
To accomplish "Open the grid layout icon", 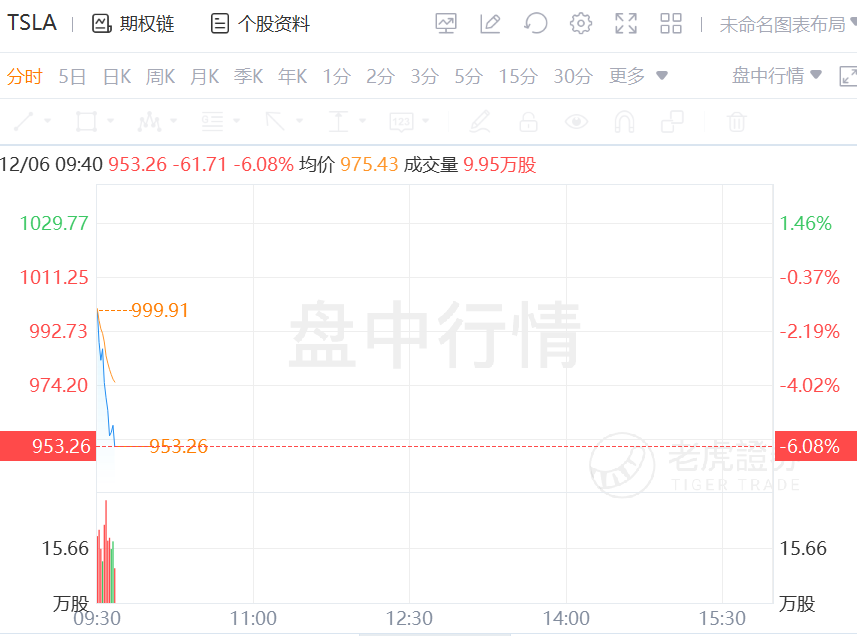I will click(x=671, y=23).
